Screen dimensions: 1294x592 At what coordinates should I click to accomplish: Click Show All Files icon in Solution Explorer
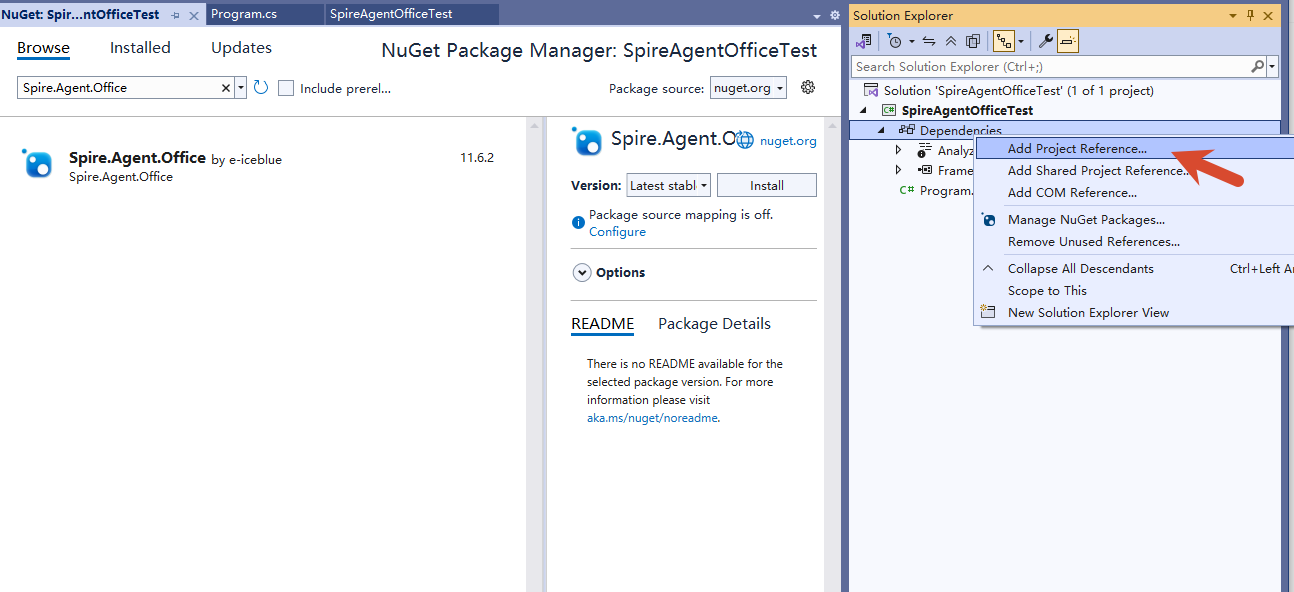972,41
